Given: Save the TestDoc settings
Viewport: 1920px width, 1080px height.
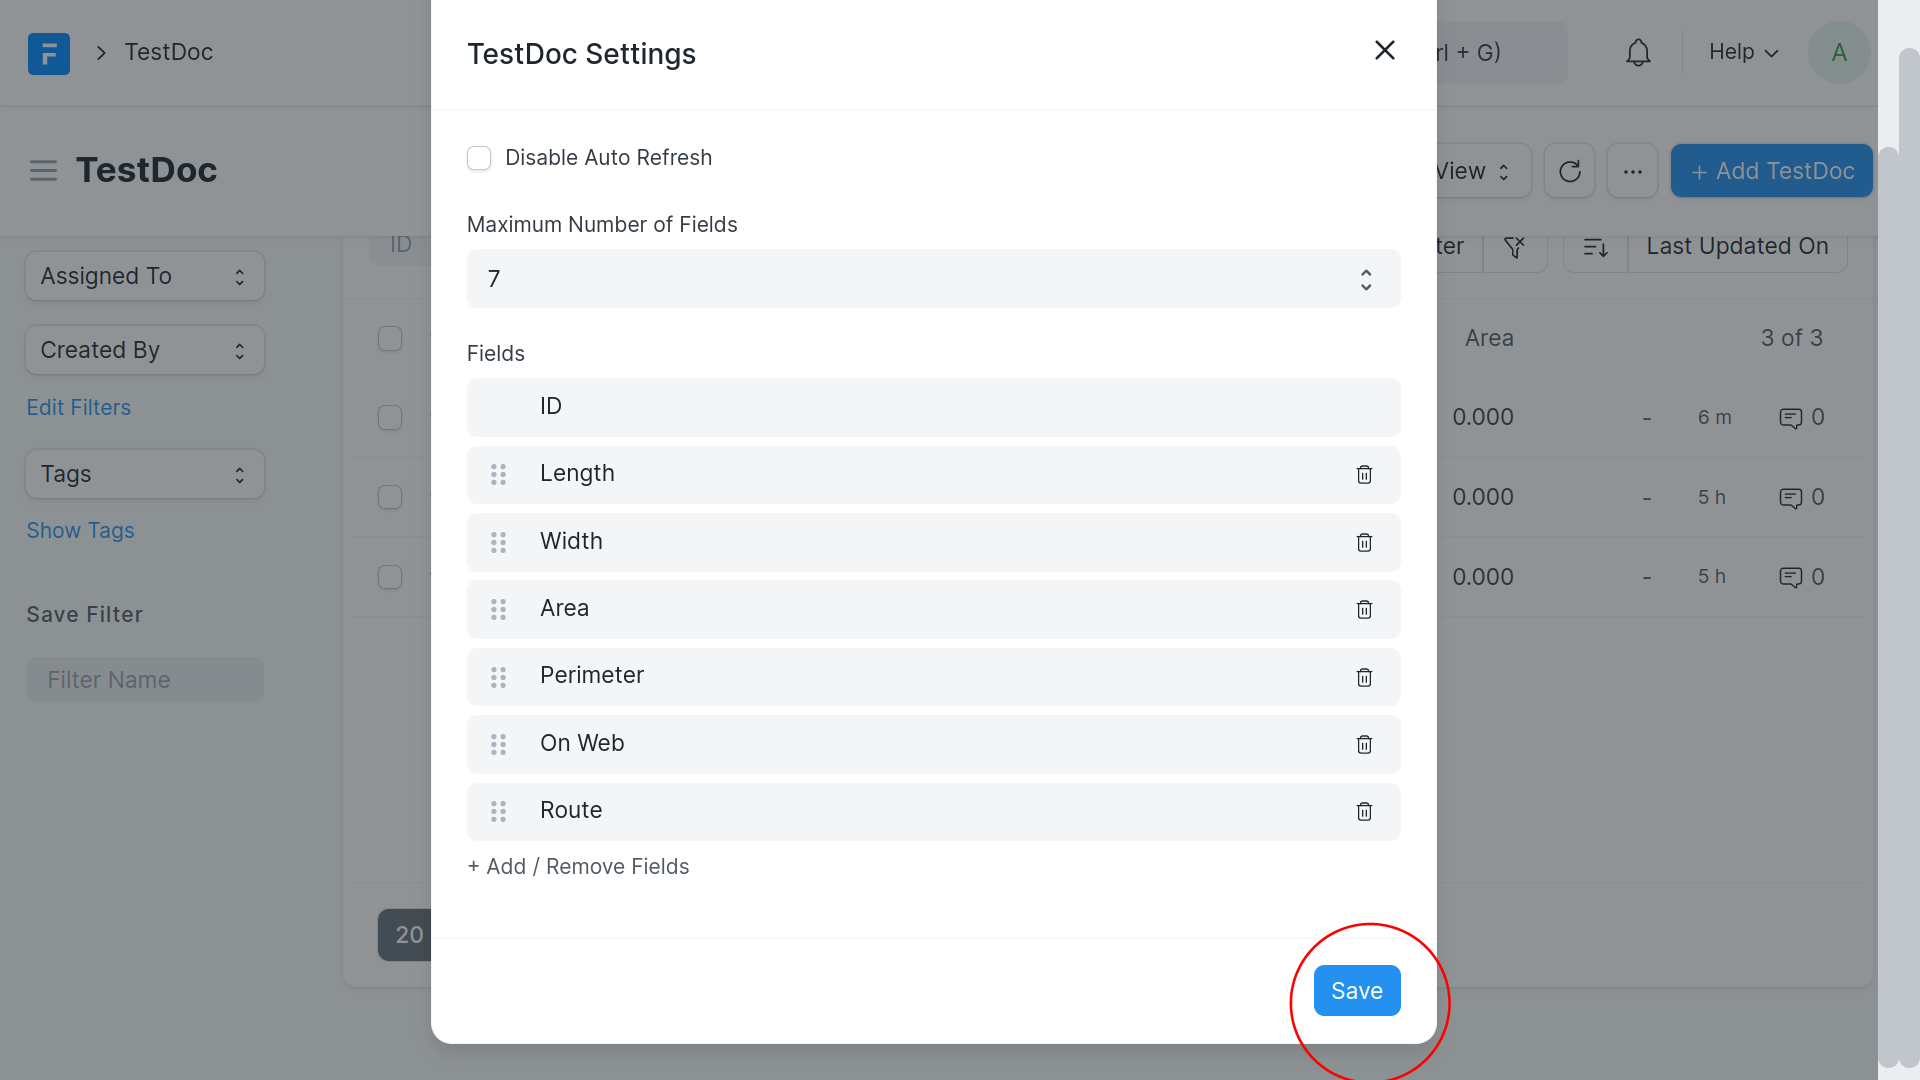Looking at the screenshot, I should [1356, 990].
